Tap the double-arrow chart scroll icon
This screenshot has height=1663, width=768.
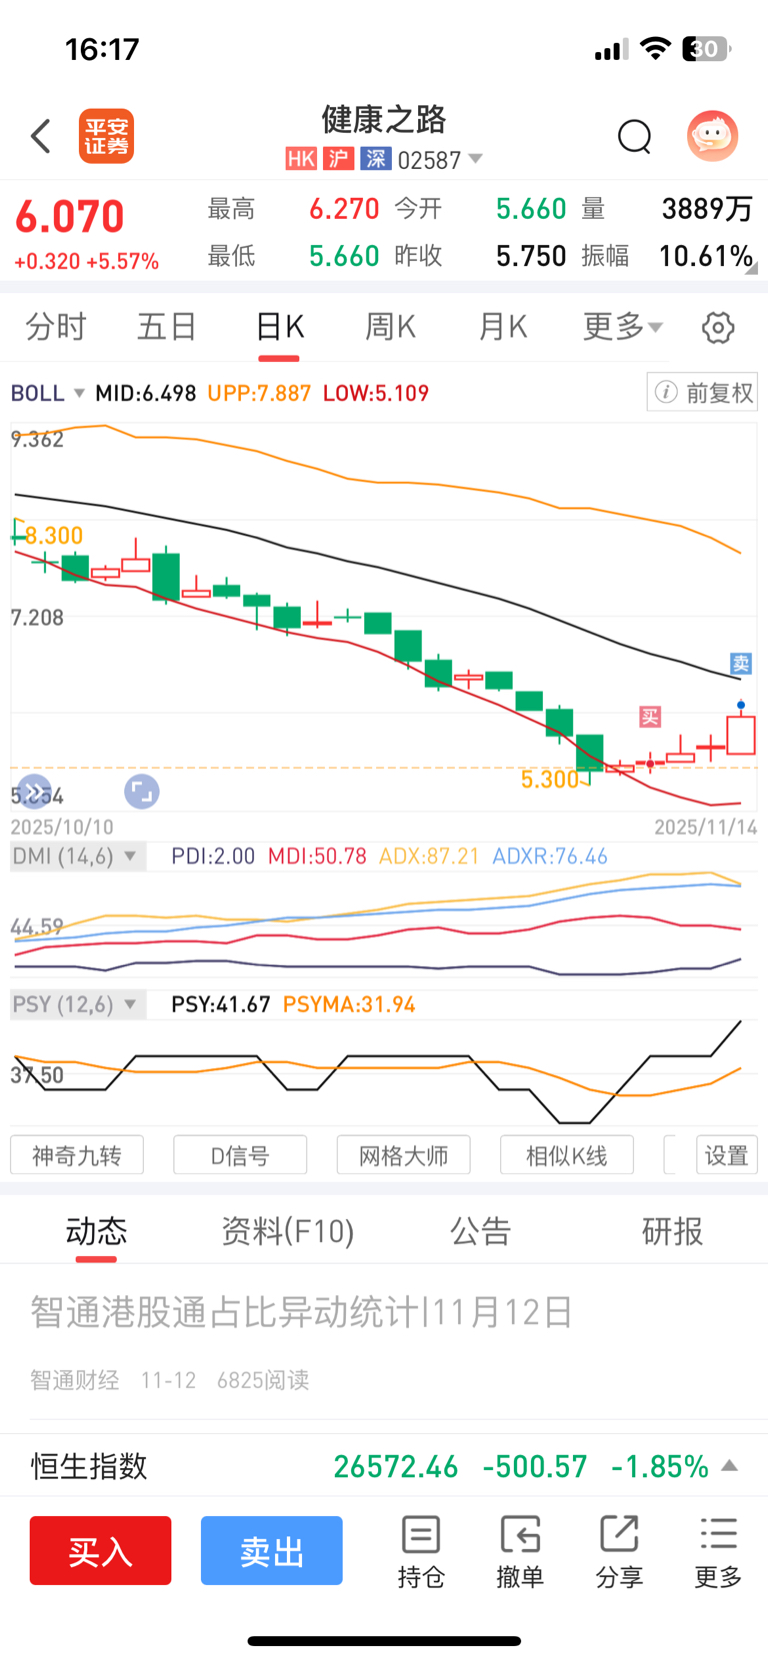point(34,792)
